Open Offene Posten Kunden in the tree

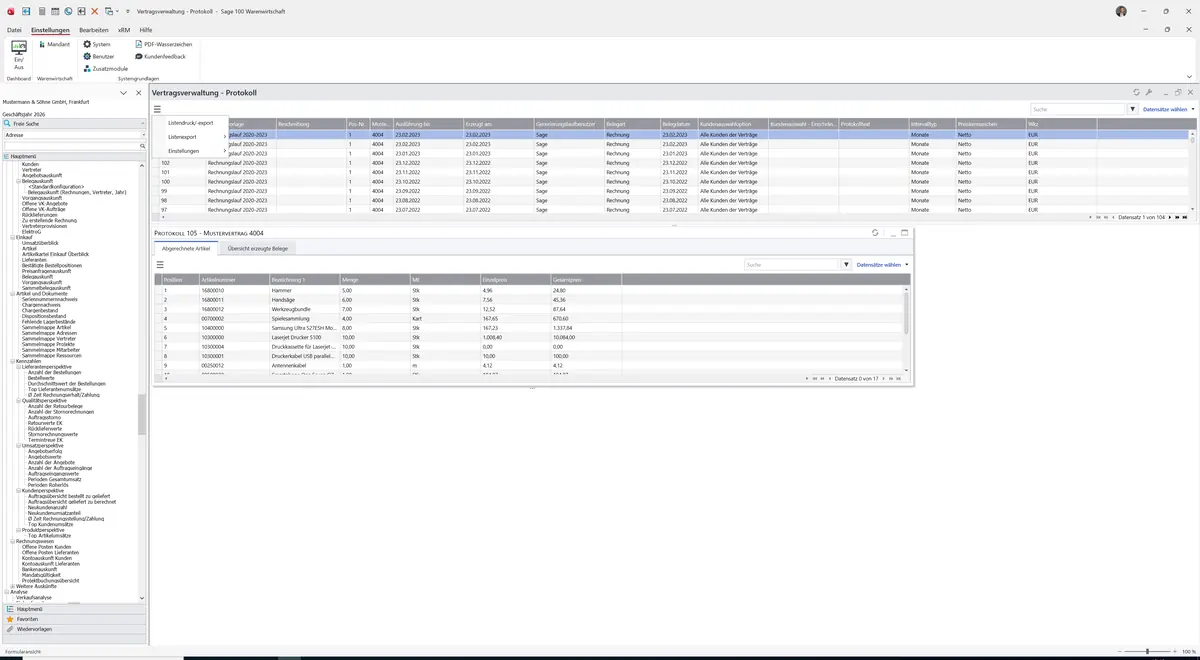(x=44, y=546)
